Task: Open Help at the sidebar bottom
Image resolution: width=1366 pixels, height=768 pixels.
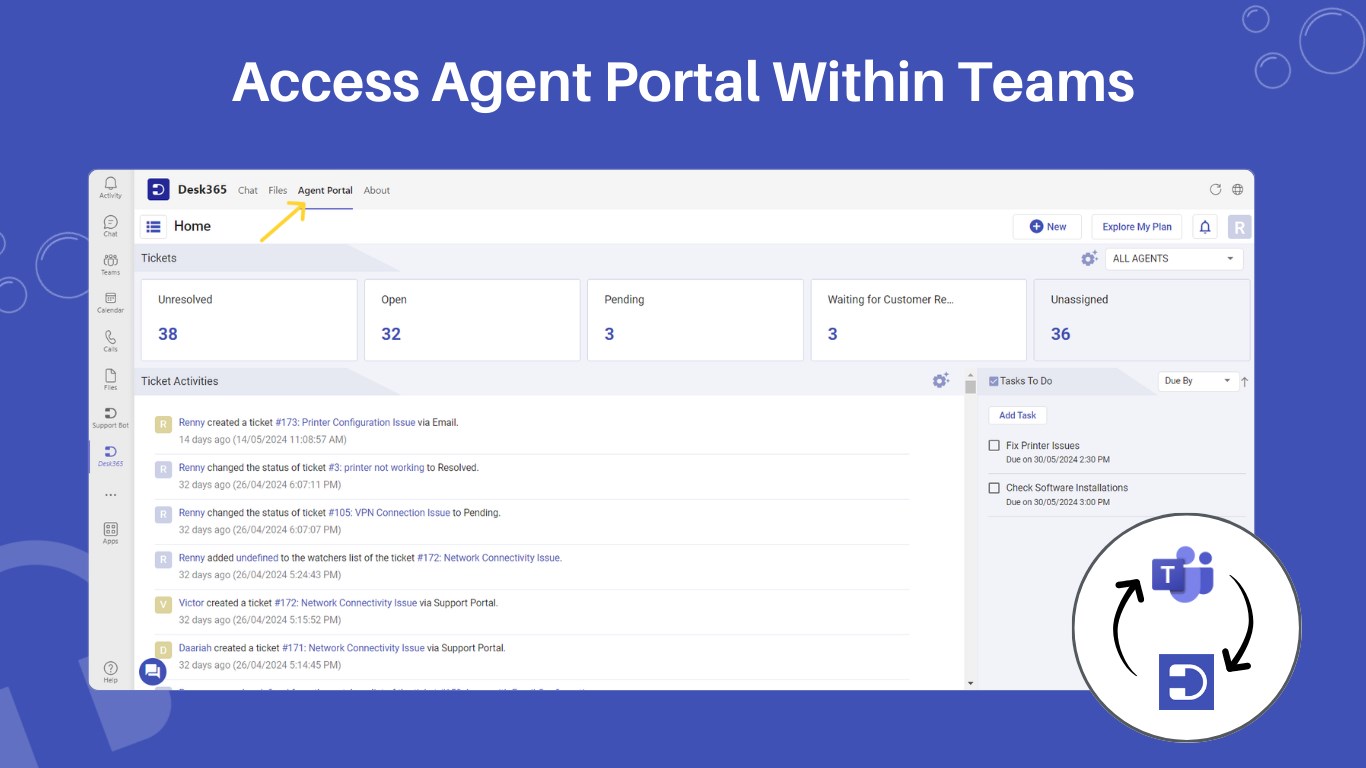Action: [110, 672]
